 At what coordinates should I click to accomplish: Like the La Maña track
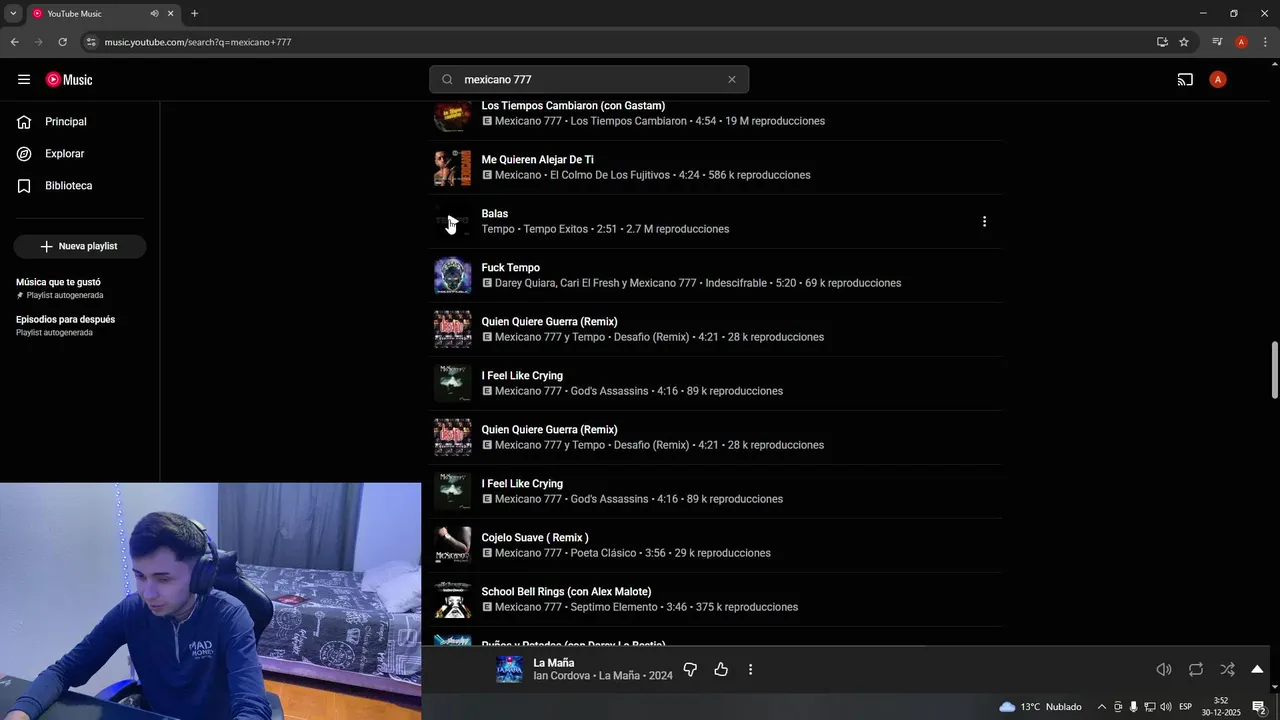(x=721, y=669)
